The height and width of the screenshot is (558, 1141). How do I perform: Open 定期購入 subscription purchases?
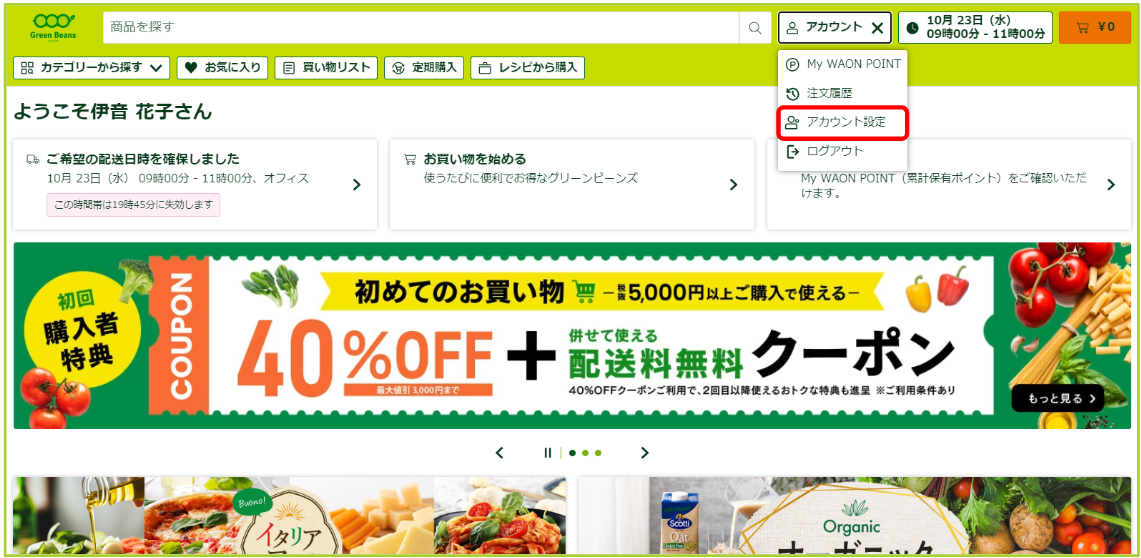pos(424,68)
